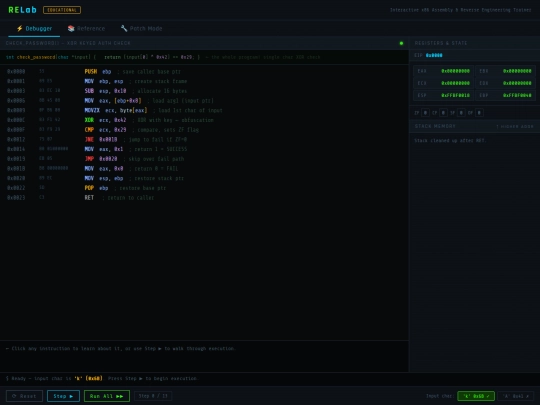
Task: Select the POP ebp instruction
Action: 204,188
